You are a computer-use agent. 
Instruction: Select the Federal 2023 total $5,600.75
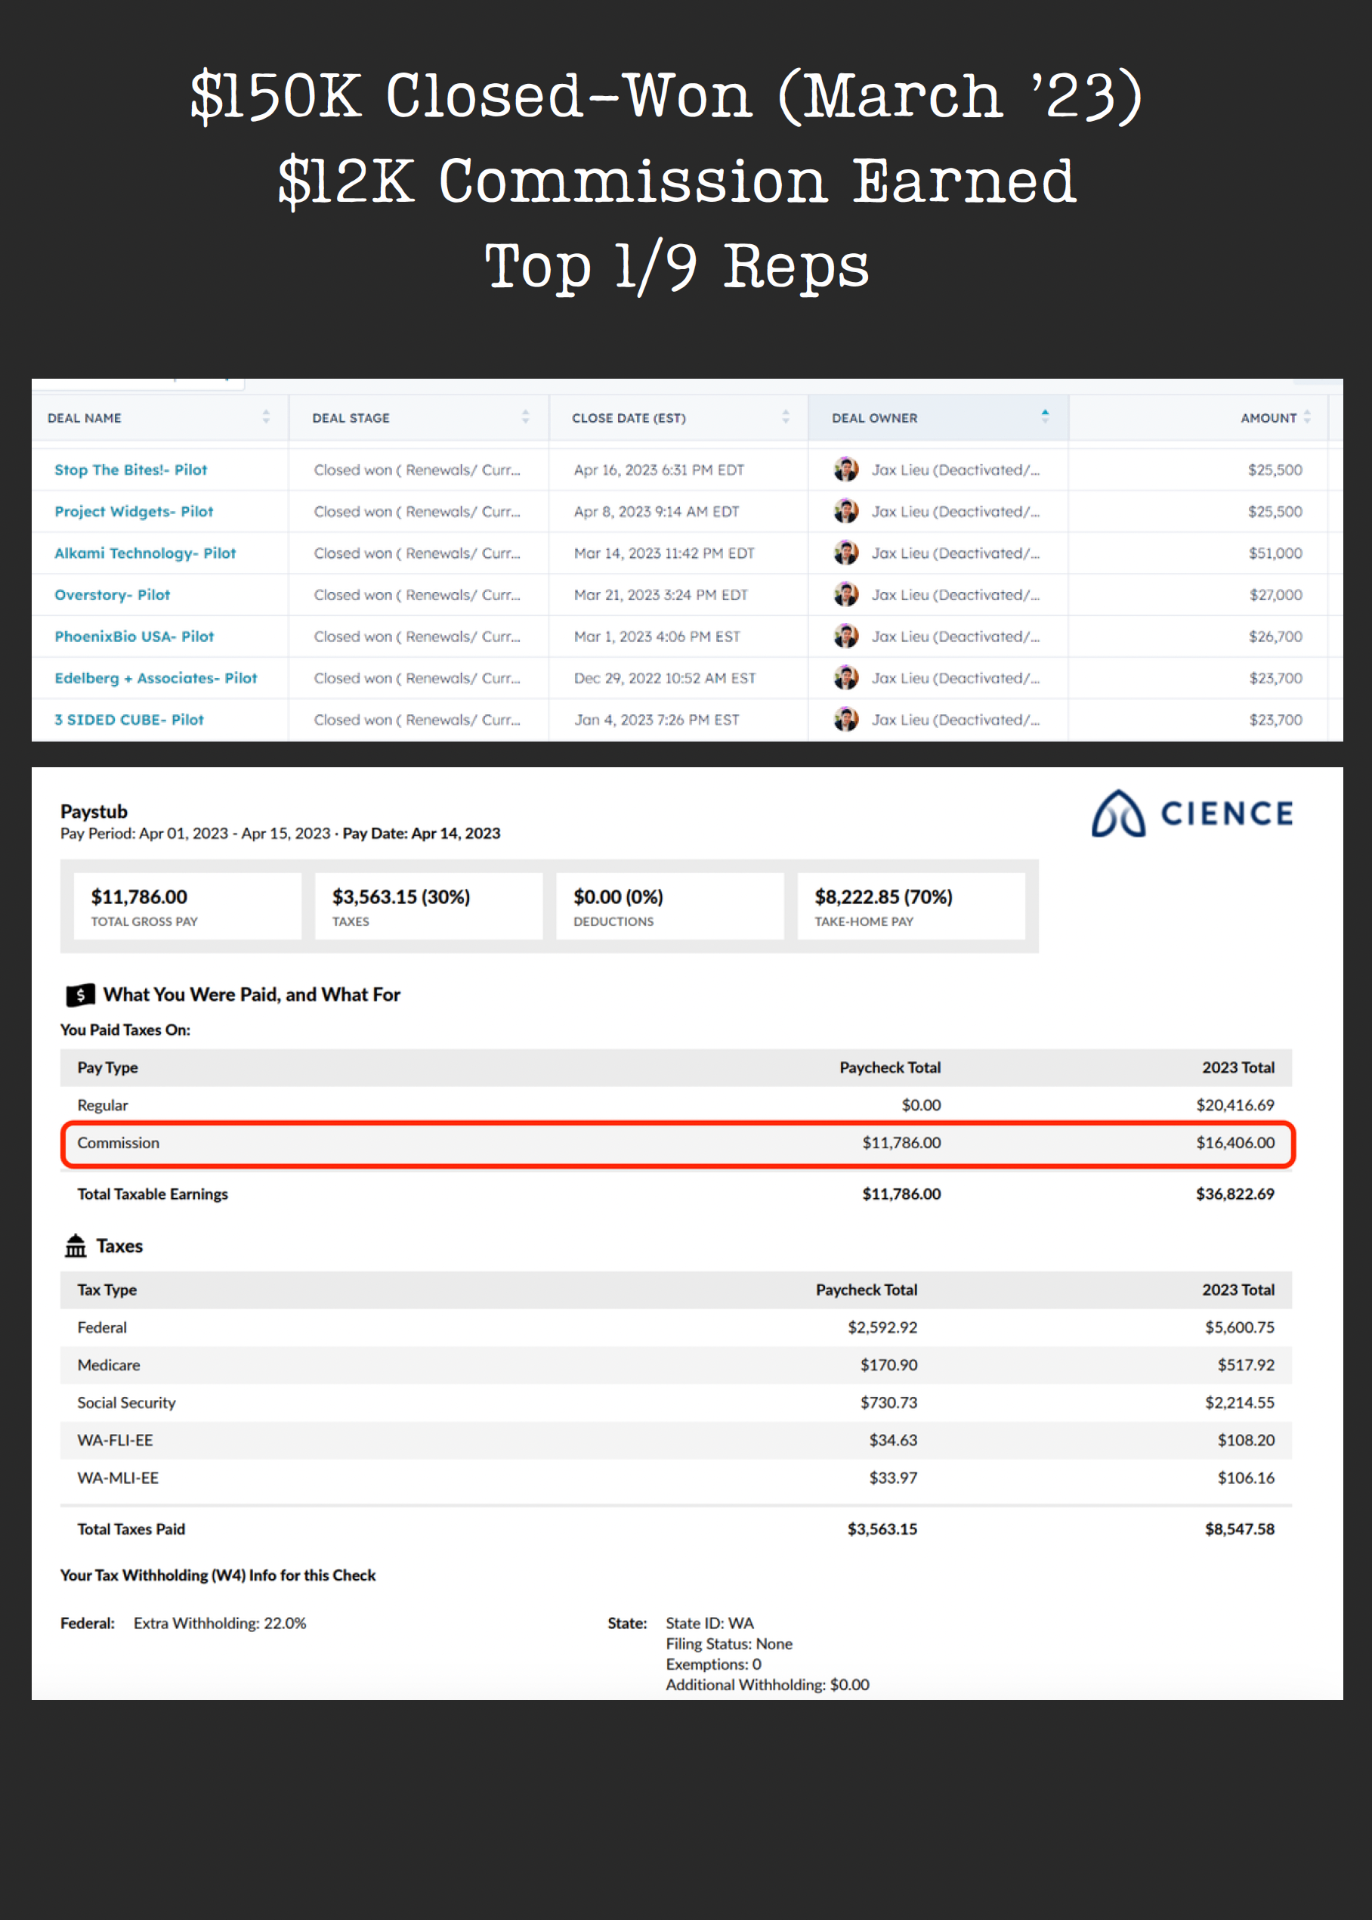click(1239, 1327)
